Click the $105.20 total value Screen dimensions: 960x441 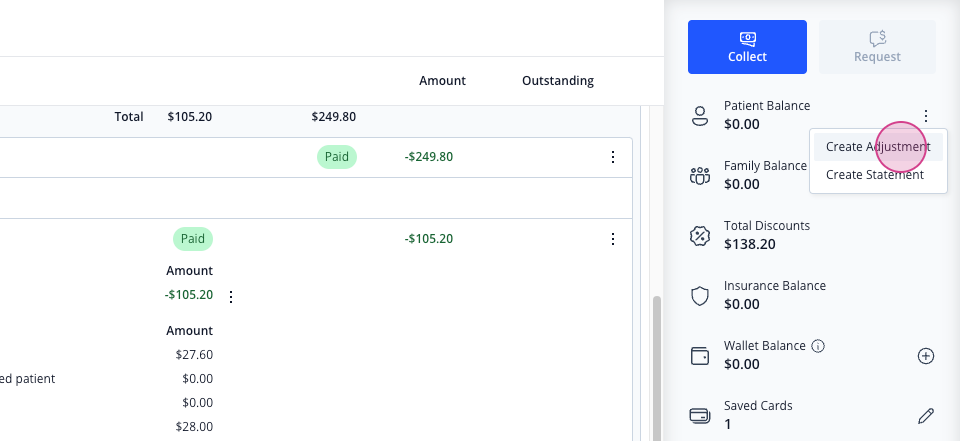(x=190, y=116)
